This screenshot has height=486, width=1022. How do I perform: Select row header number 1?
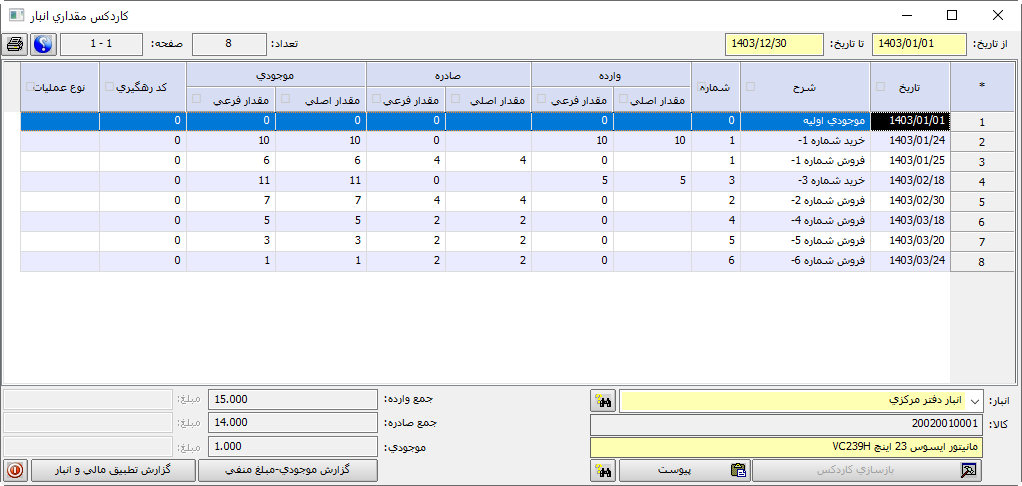point(982,122)
